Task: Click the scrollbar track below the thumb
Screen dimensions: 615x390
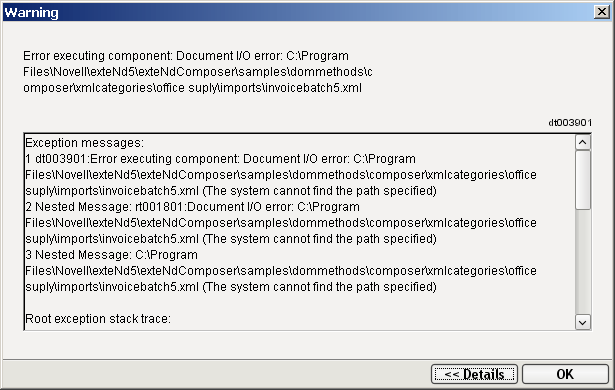Action: [x=583, y=262]
